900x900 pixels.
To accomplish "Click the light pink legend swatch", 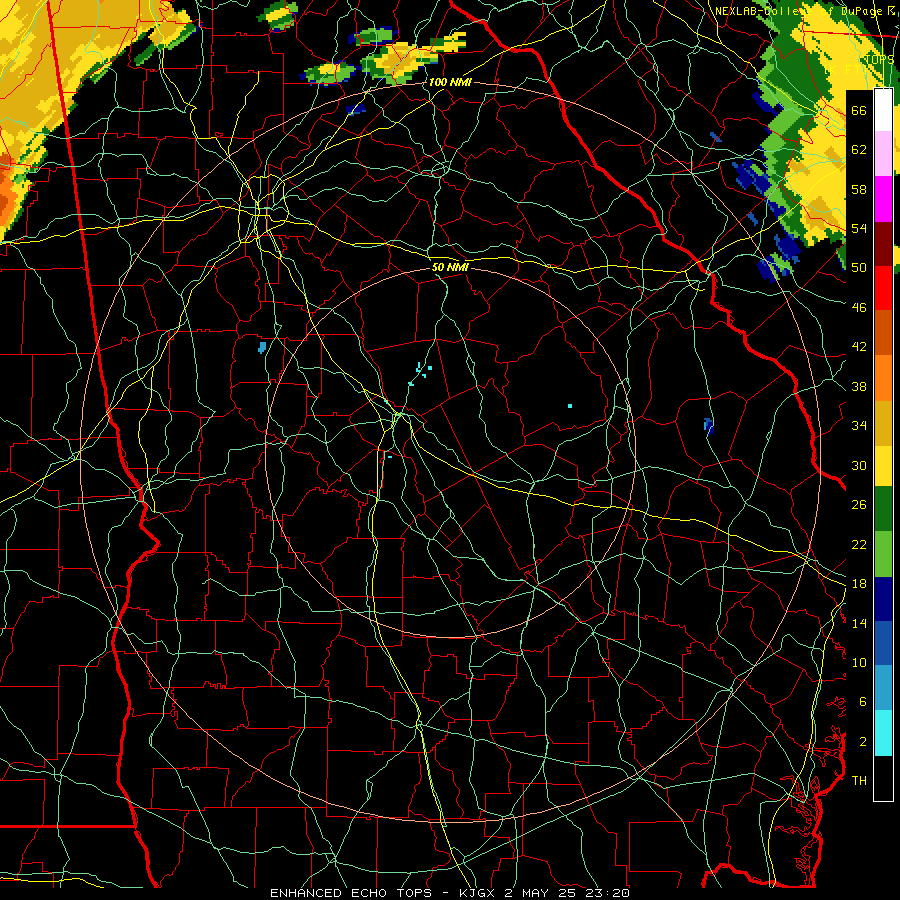I will point(883,154).
